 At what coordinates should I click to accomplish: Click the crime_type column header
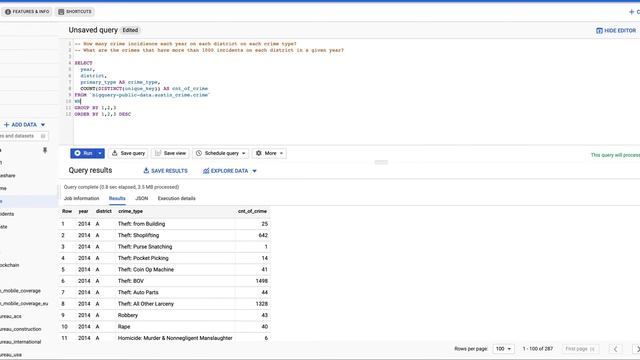click(131, 211)
